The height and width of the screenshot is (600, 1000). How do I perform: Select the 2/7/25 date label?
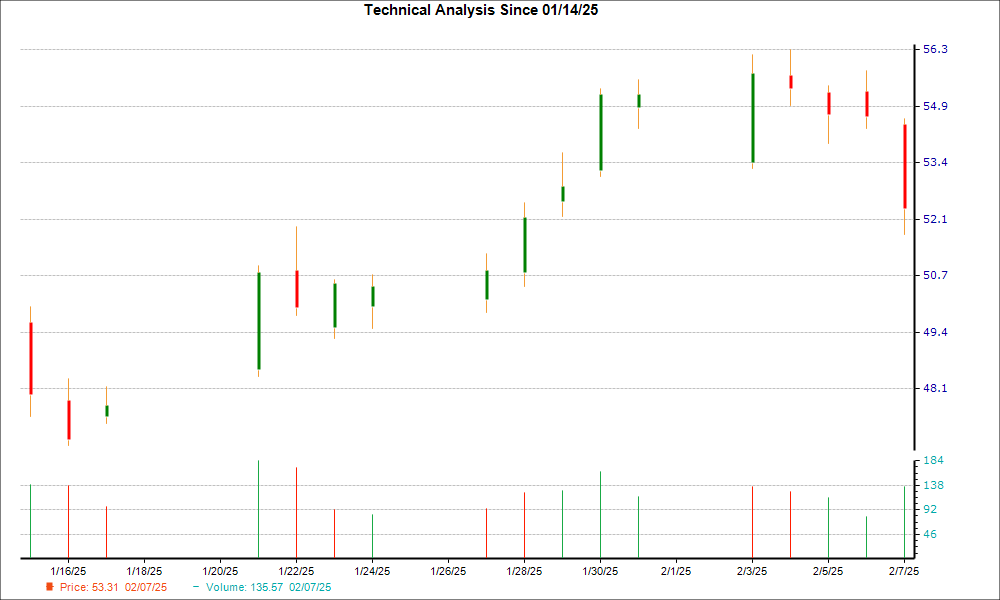coord(904,571)
